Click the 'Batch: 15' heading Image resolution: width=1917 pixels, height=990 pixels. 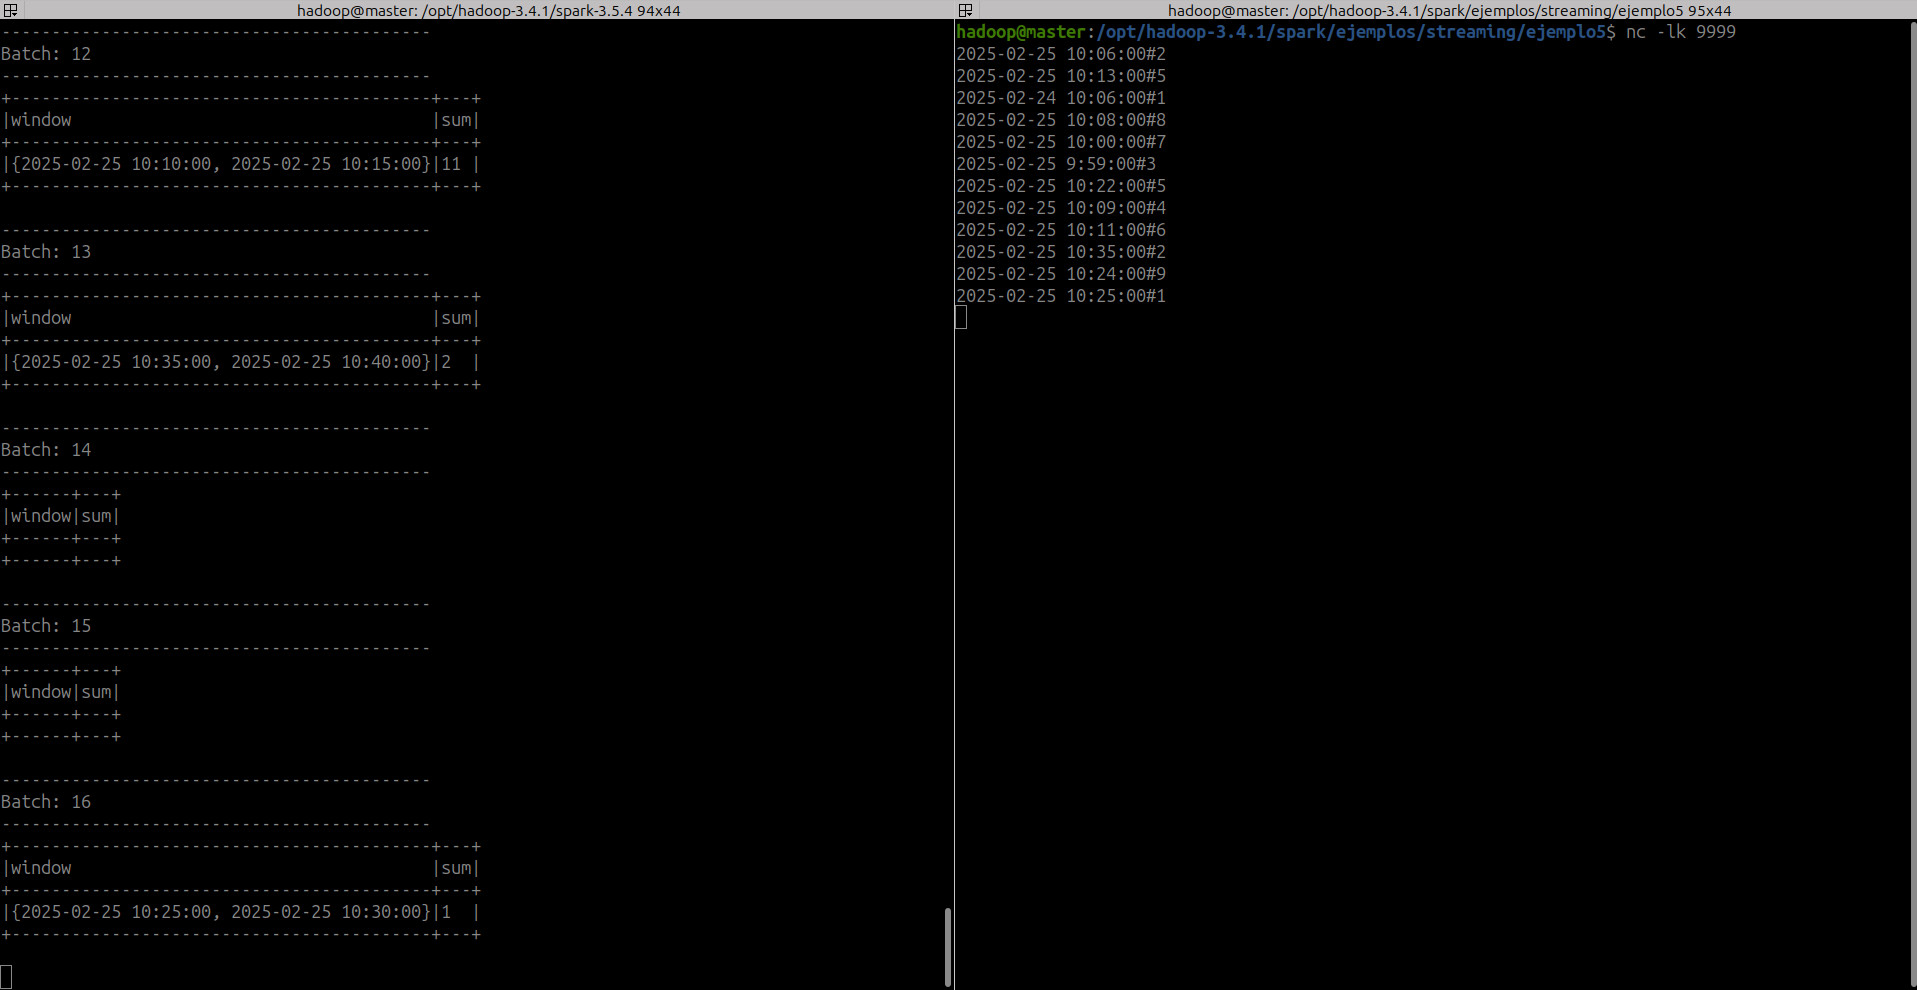[x=46, y=626]
